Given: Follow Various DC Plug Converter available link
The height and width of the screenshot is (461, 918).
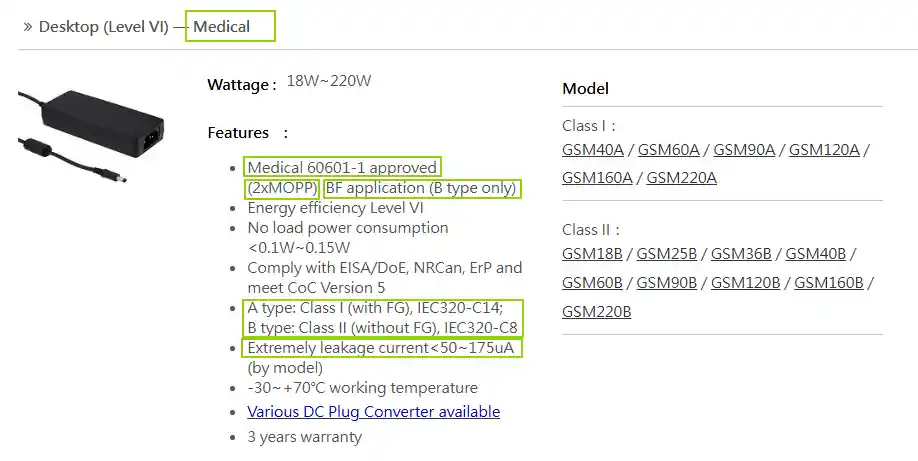Looking at the screenshot, I should coord(374,412).
